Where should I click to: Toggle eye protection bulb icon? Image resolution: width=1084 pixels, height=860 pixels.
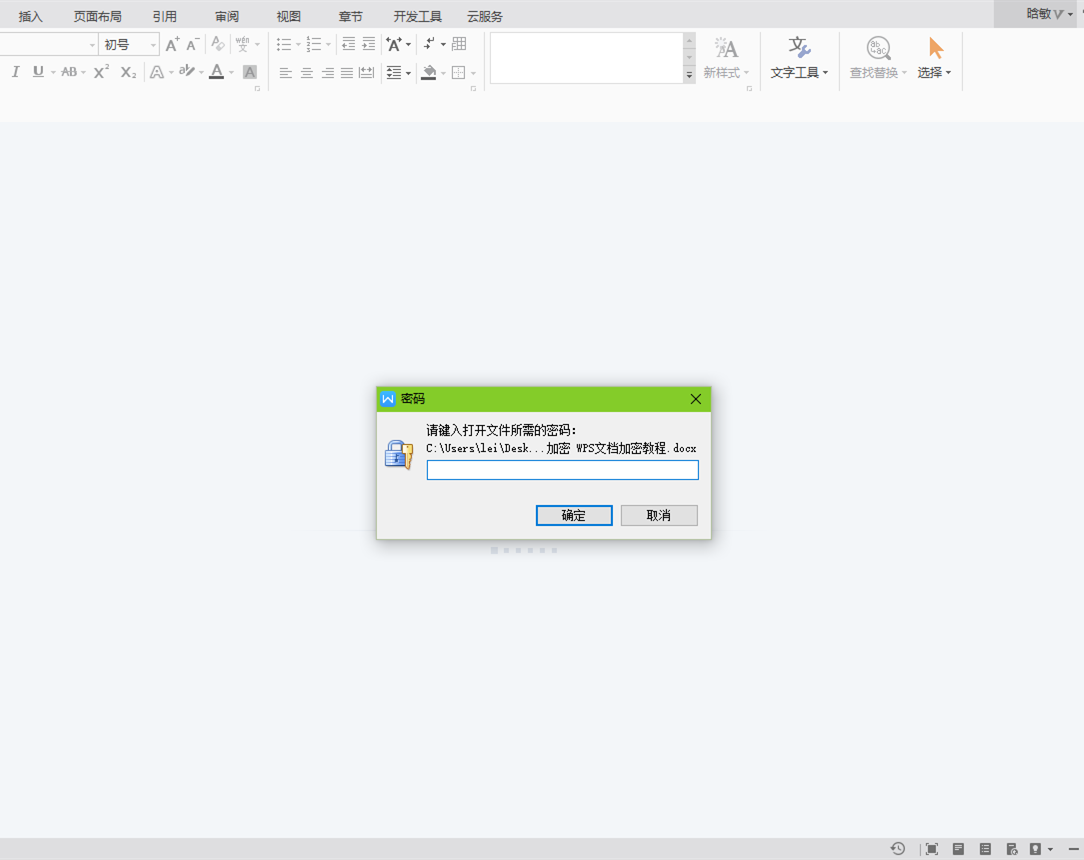(1035, 849)
